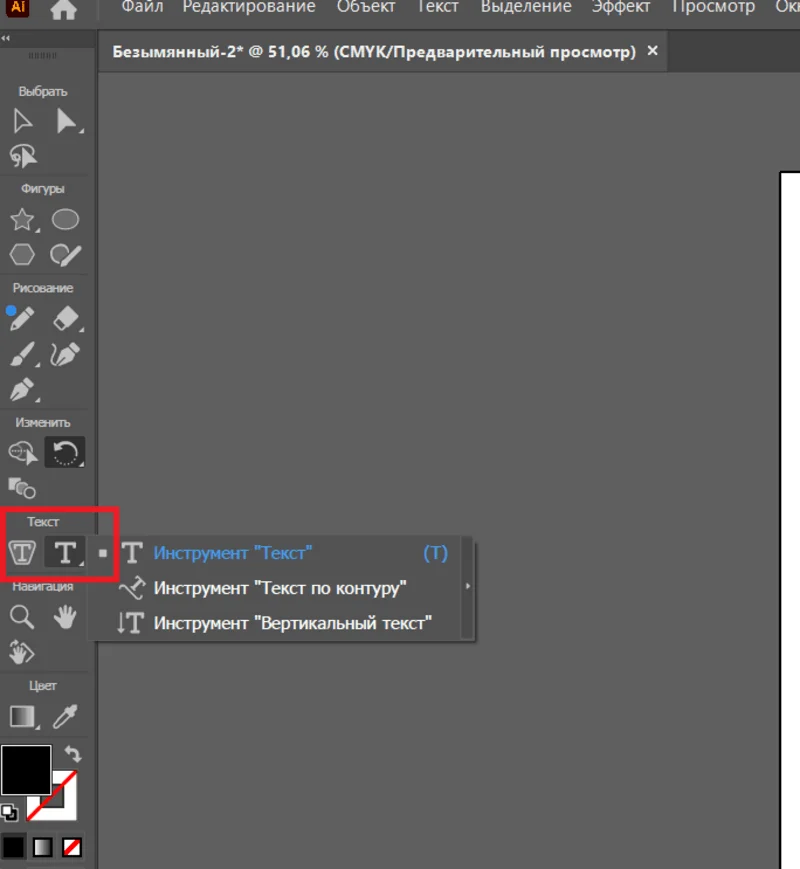Apply None mode button
The image size is (800, 869).
tap(72, 847)
